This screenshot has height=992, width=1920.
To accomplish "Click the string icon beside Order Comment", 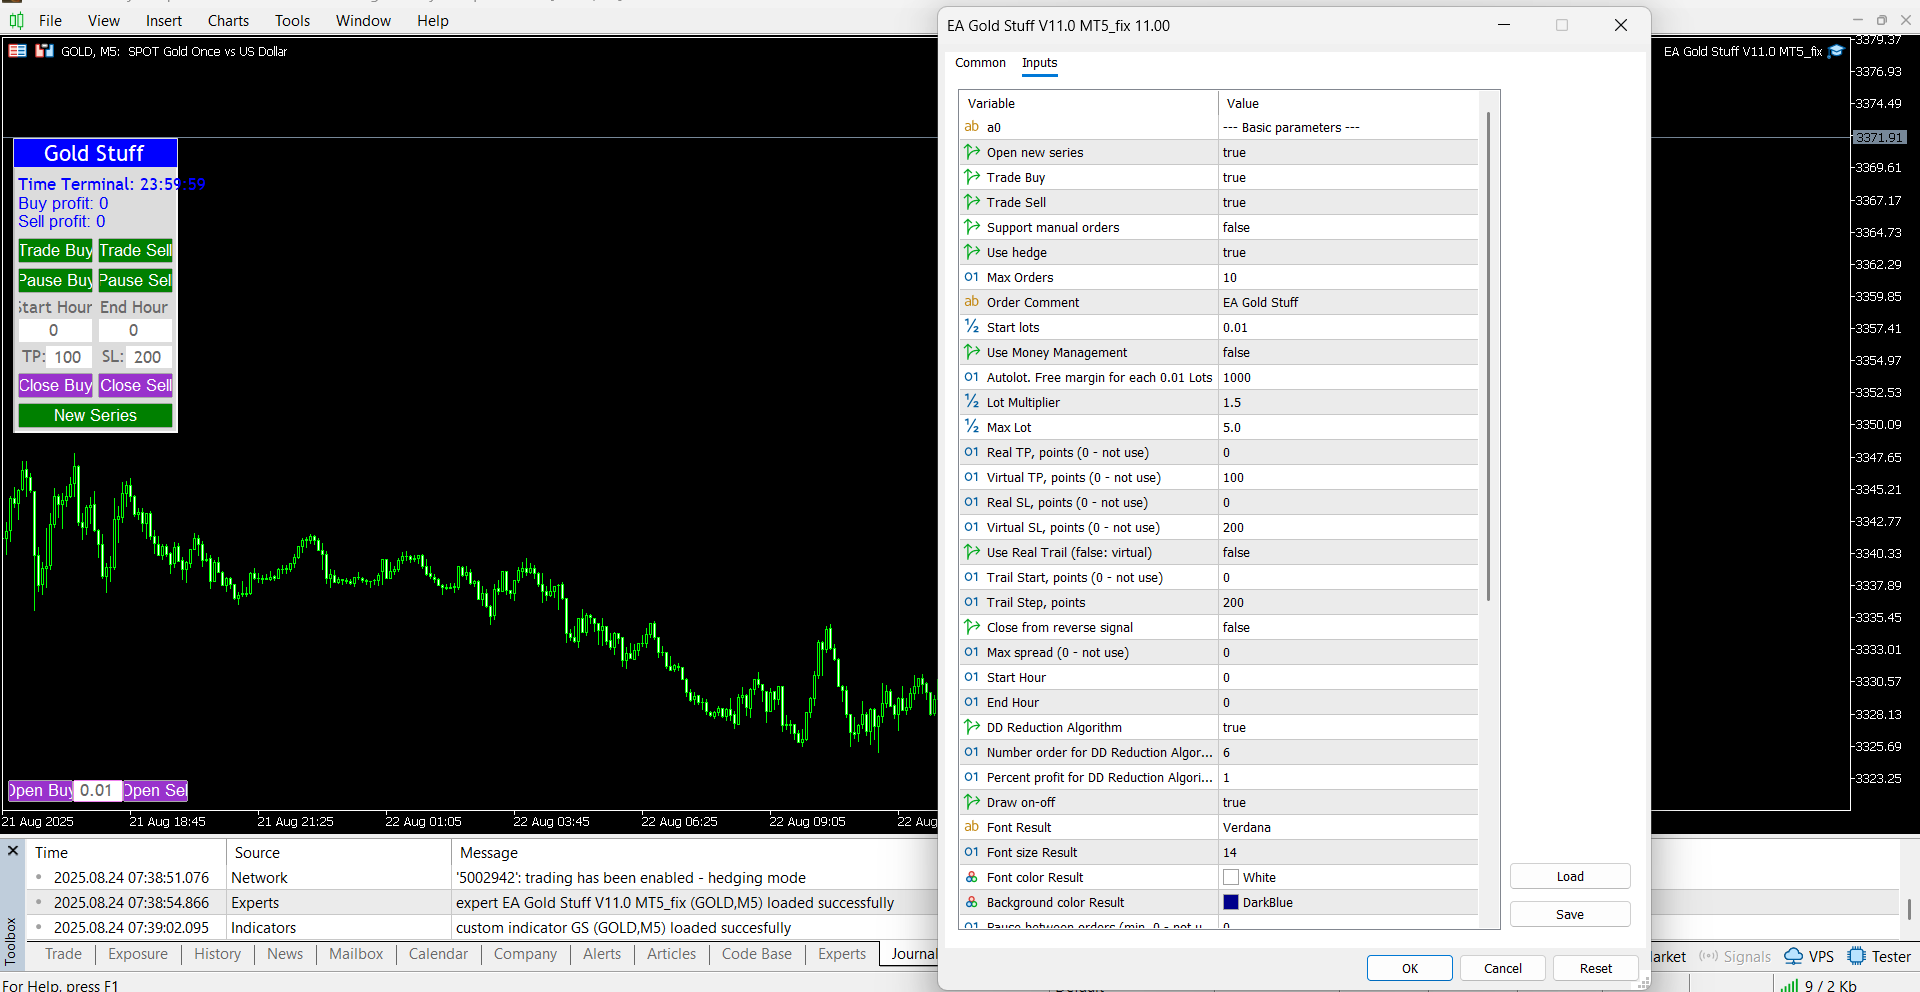I will [x=971, y=302].
